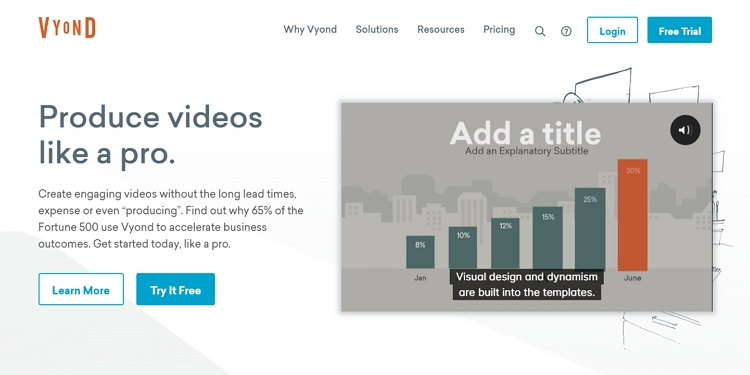Select the Try It Free button
Viewport: 750px width, 375px height.
point(176,289)
